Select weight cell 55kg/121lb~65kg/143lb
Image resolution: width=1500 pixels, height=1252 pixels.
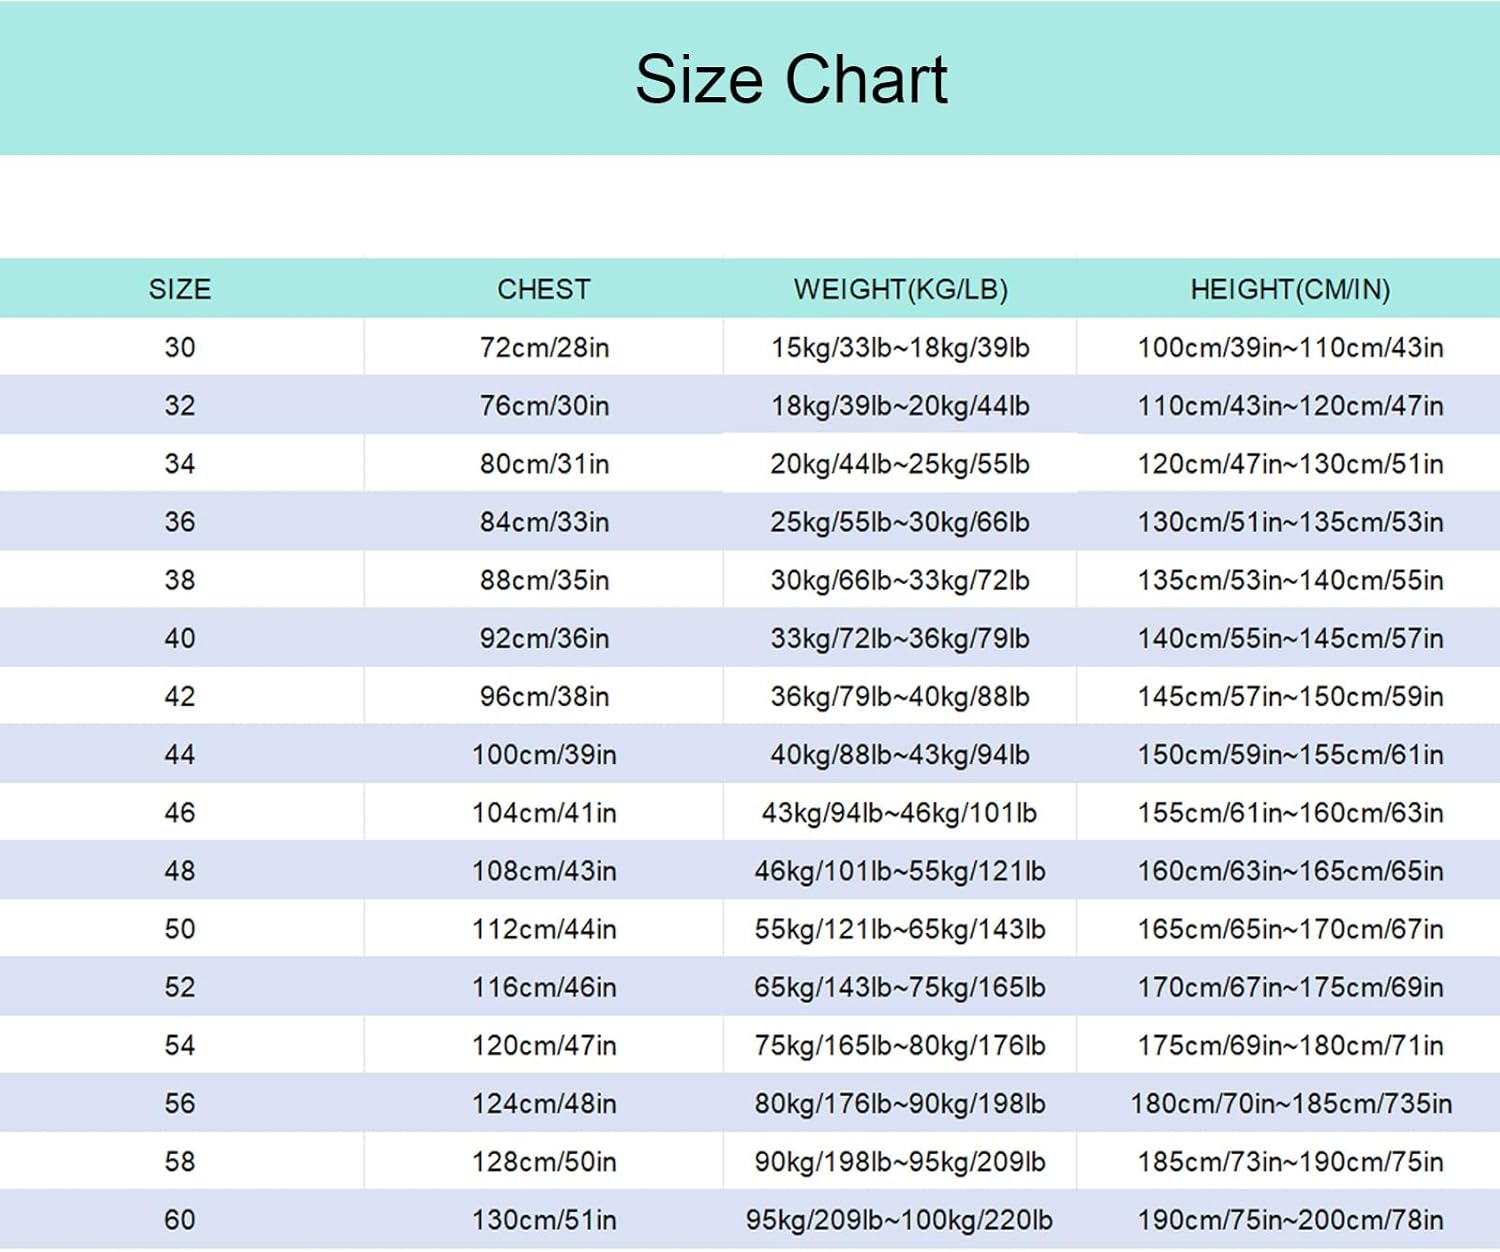point(900,929)
